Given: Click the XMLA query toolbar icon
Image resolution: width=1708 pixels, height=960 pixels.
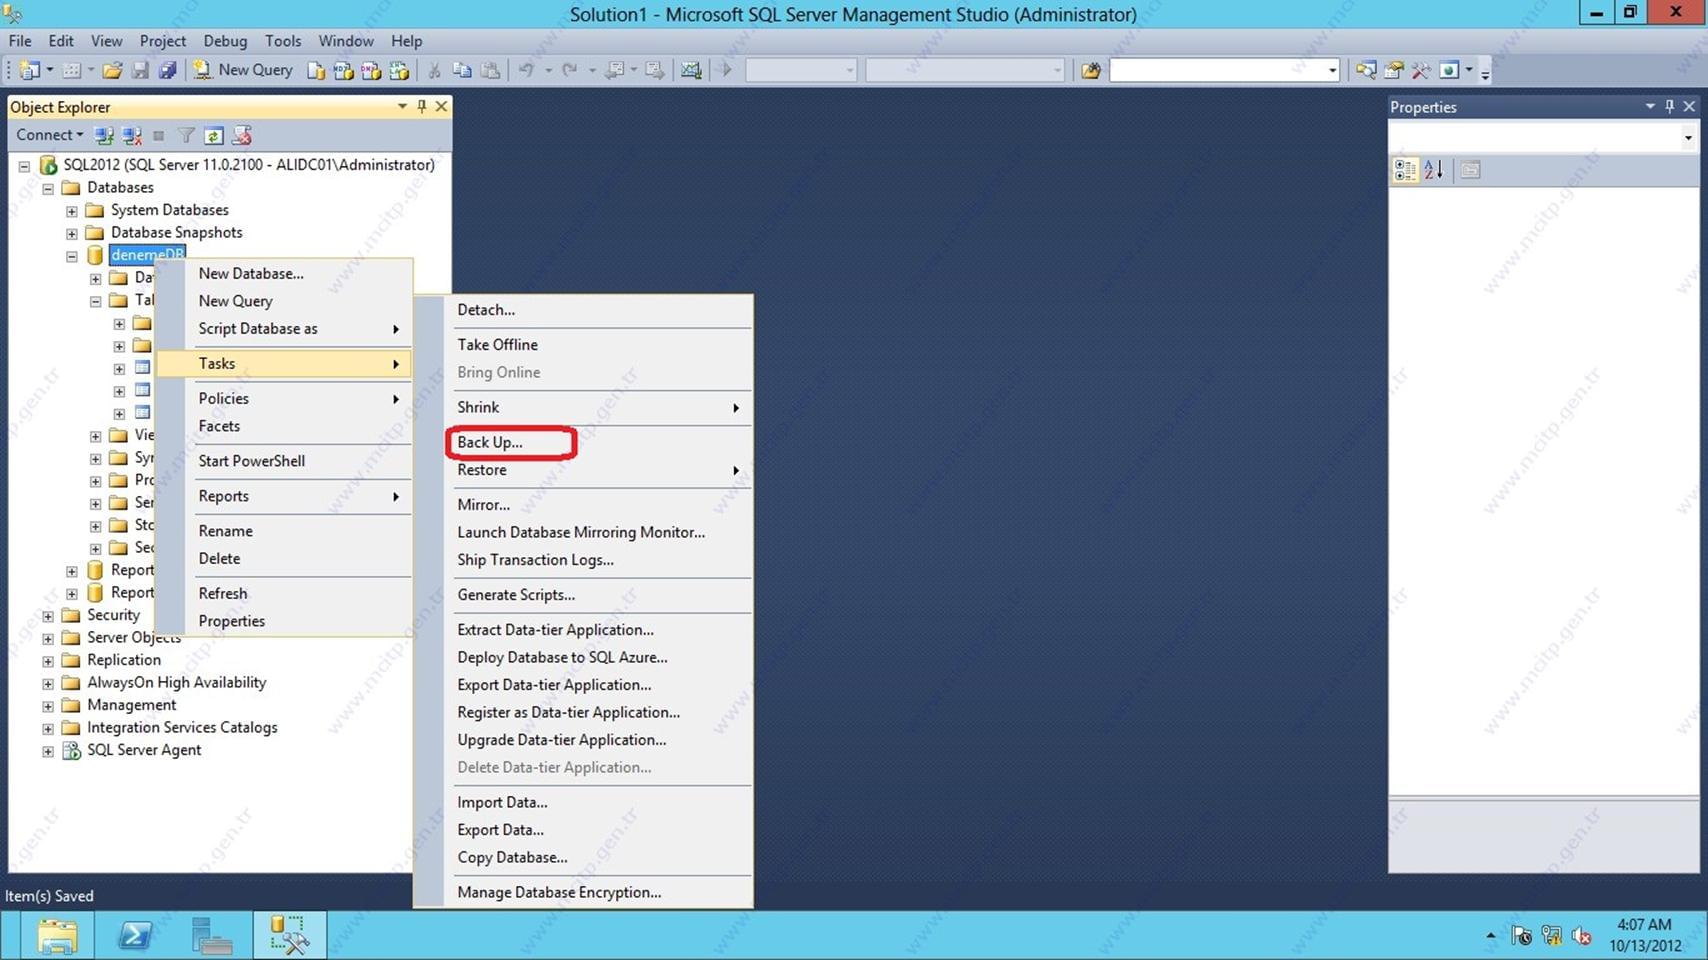Looking at the screenshot, I should (399, 70).
